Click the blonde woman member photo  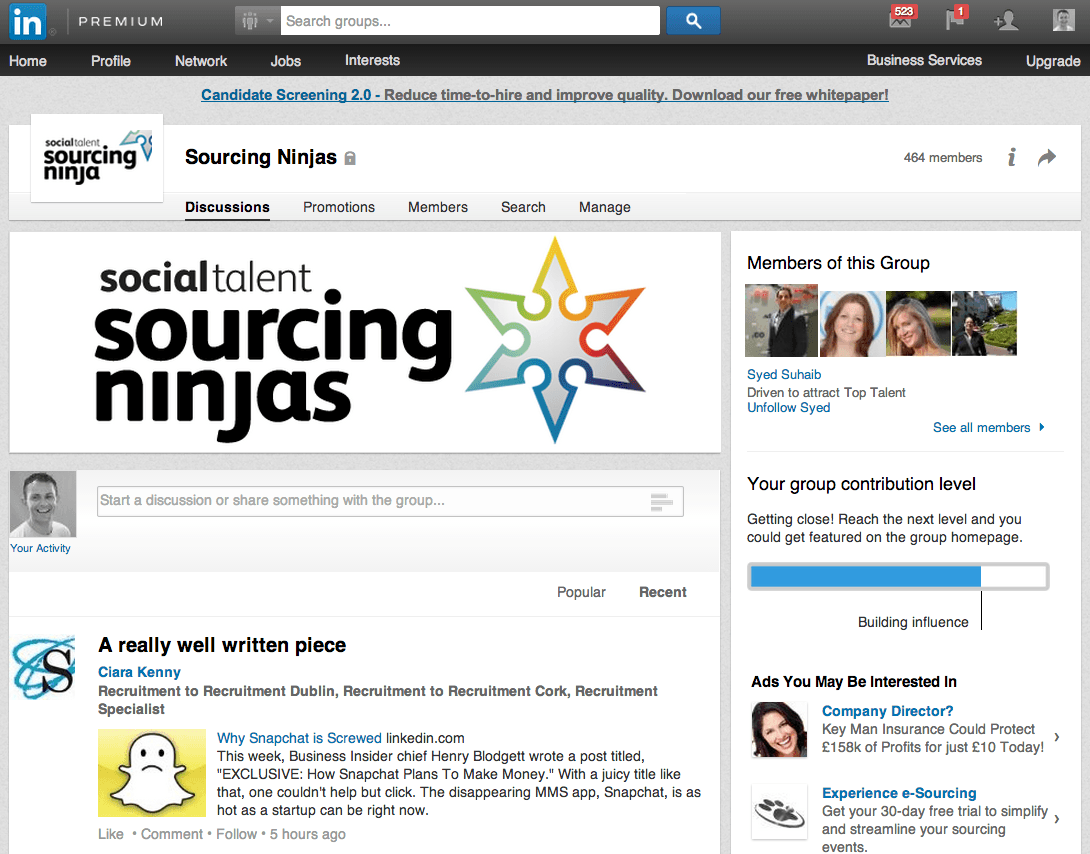(918, 324)
